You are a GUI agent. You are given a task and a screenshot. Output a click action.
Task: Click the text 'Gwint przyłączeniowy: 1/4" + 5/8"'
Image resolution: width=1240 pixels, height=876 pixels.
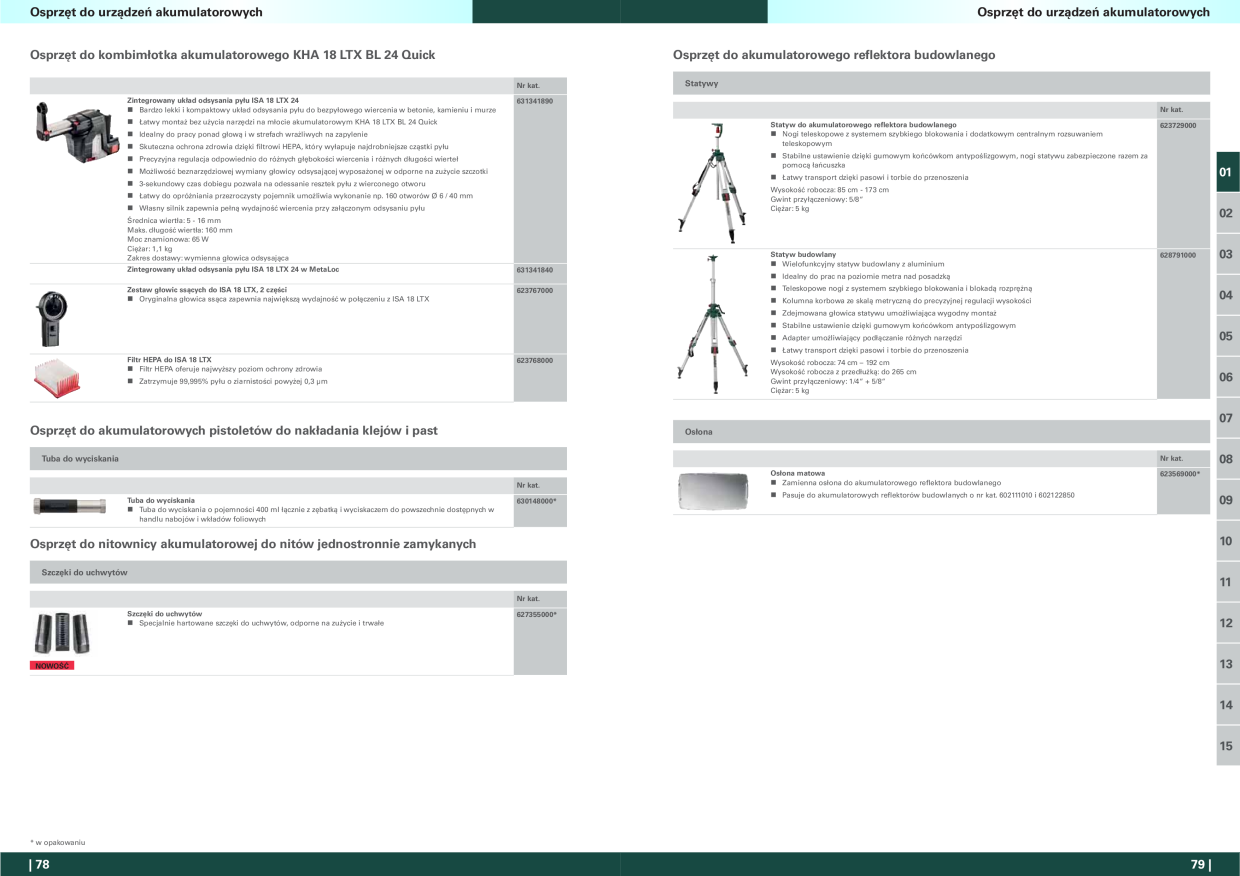point(828,382)
